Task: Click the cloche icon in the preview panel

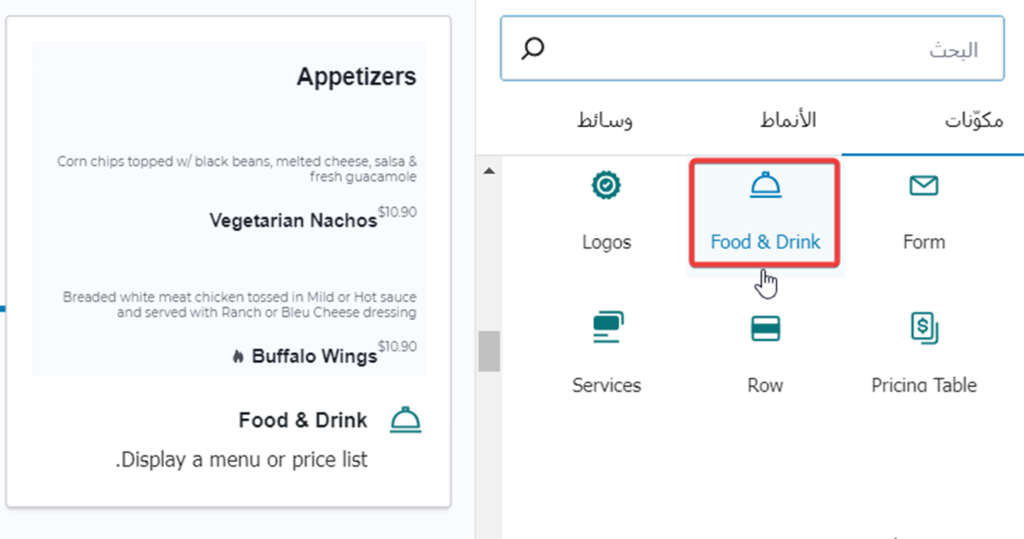Action: click(x=404, y=420)
